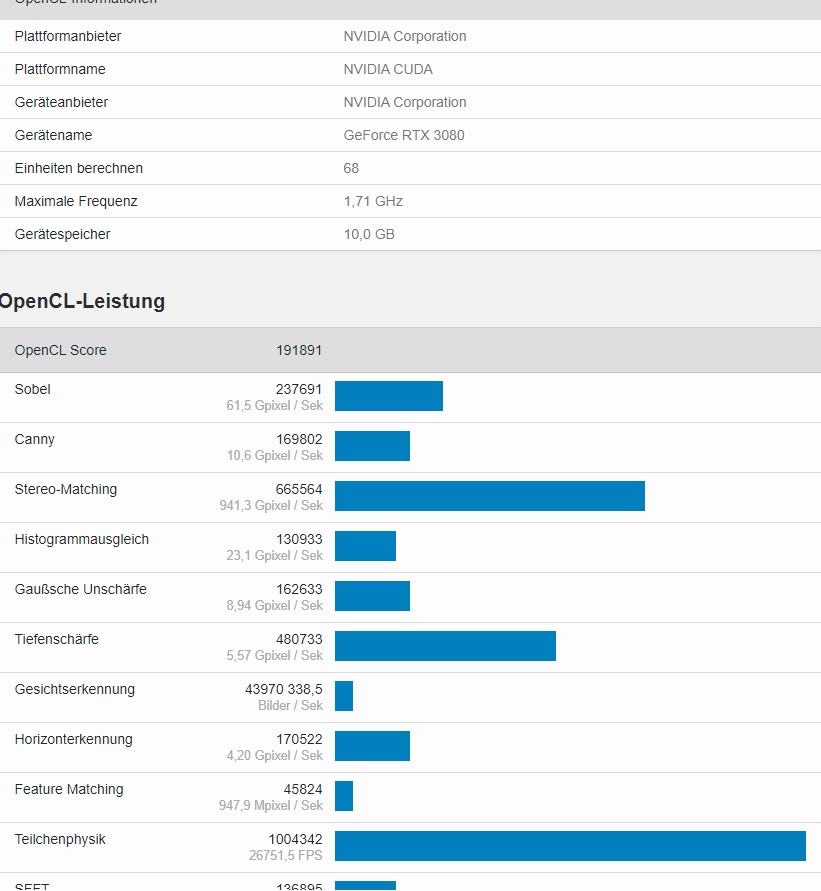
Task: Click the Tiefenschärfe label
Action: (x=57, y=639)
